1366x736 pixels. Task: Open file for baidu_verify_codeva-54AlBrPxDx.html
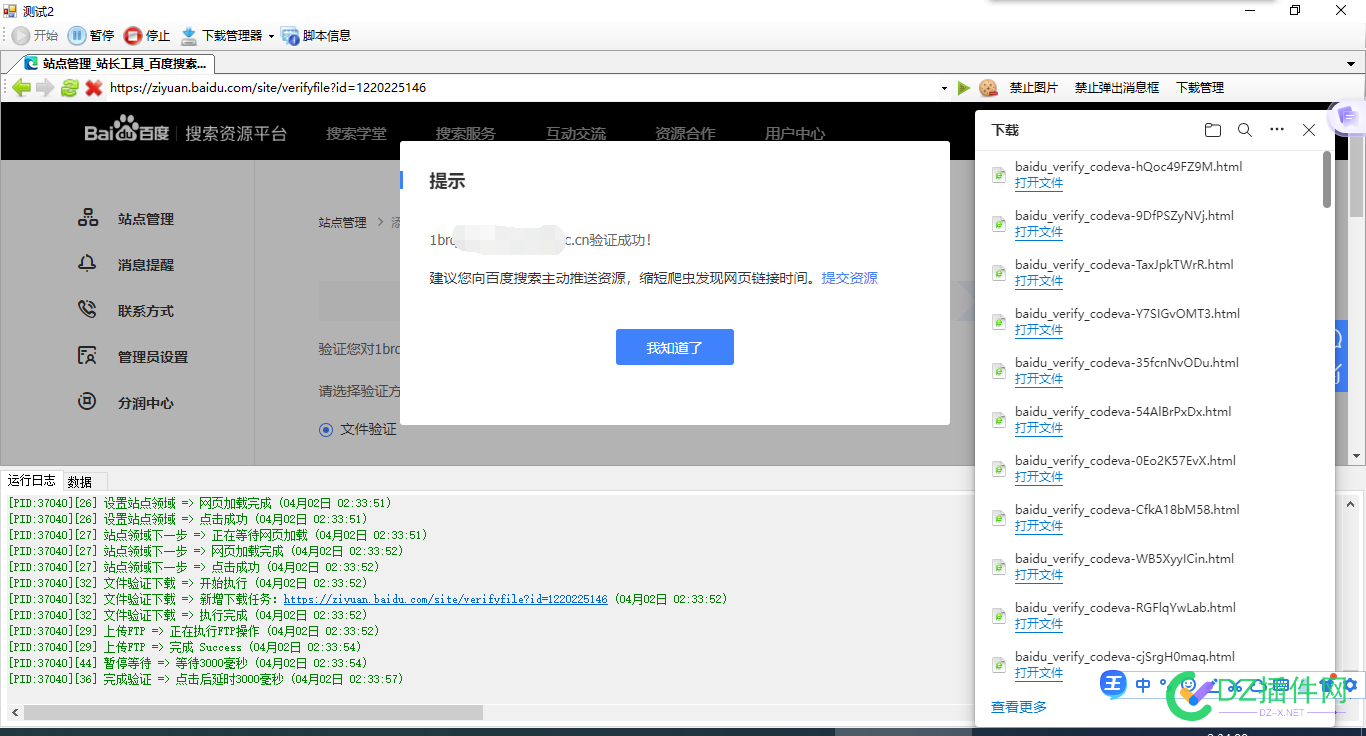(x=1039, y=428)
